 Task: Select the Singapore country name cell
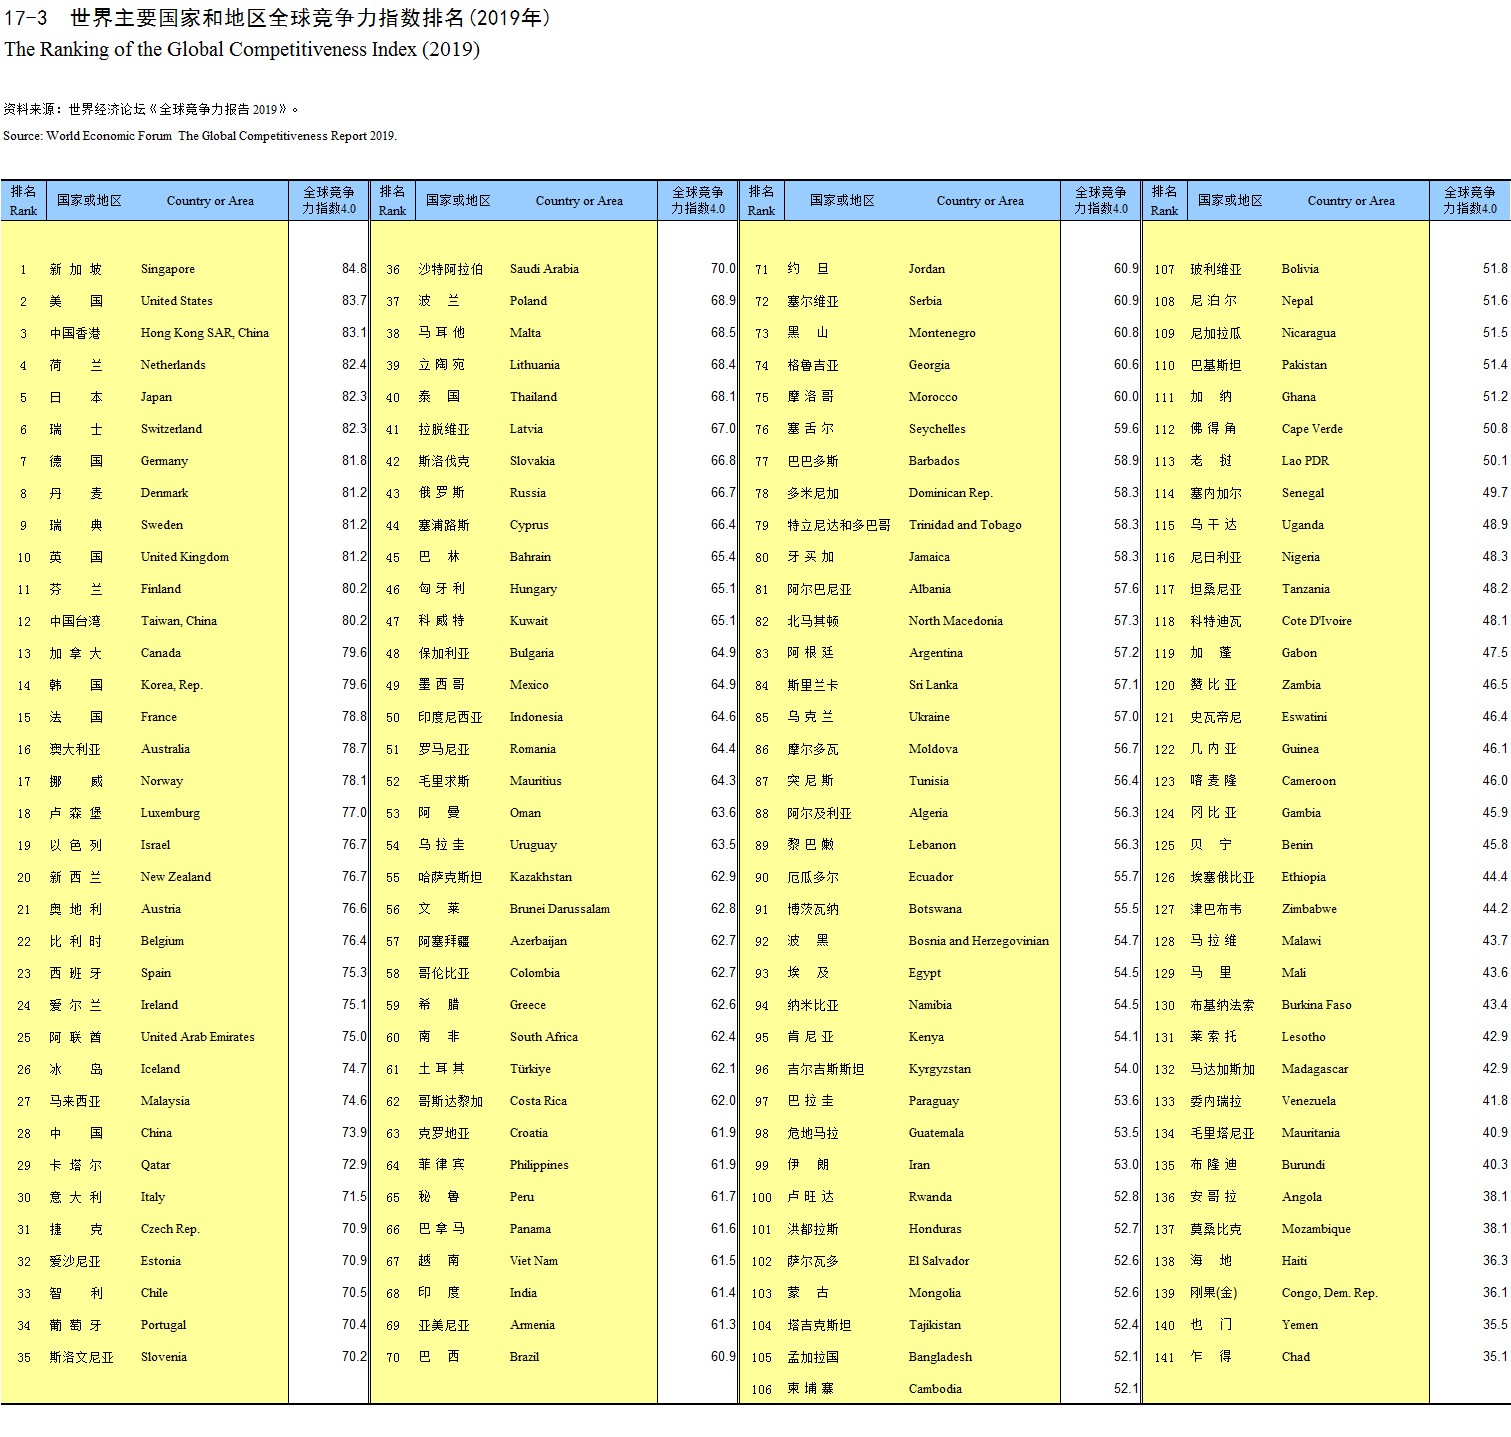(x=168, y=269)
